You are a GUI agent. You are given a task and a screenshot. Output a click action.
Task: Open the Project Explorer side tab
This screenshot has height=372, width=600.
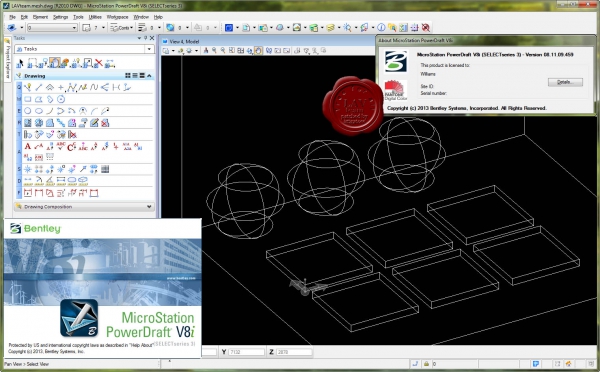(8, 59)
